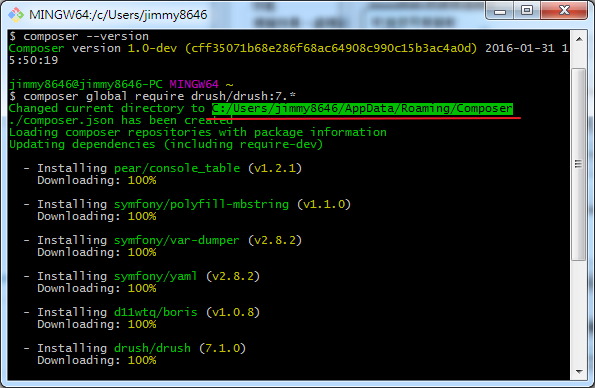Click the scrollbar down arrow

pyautogui.click(x=579, y=371)
